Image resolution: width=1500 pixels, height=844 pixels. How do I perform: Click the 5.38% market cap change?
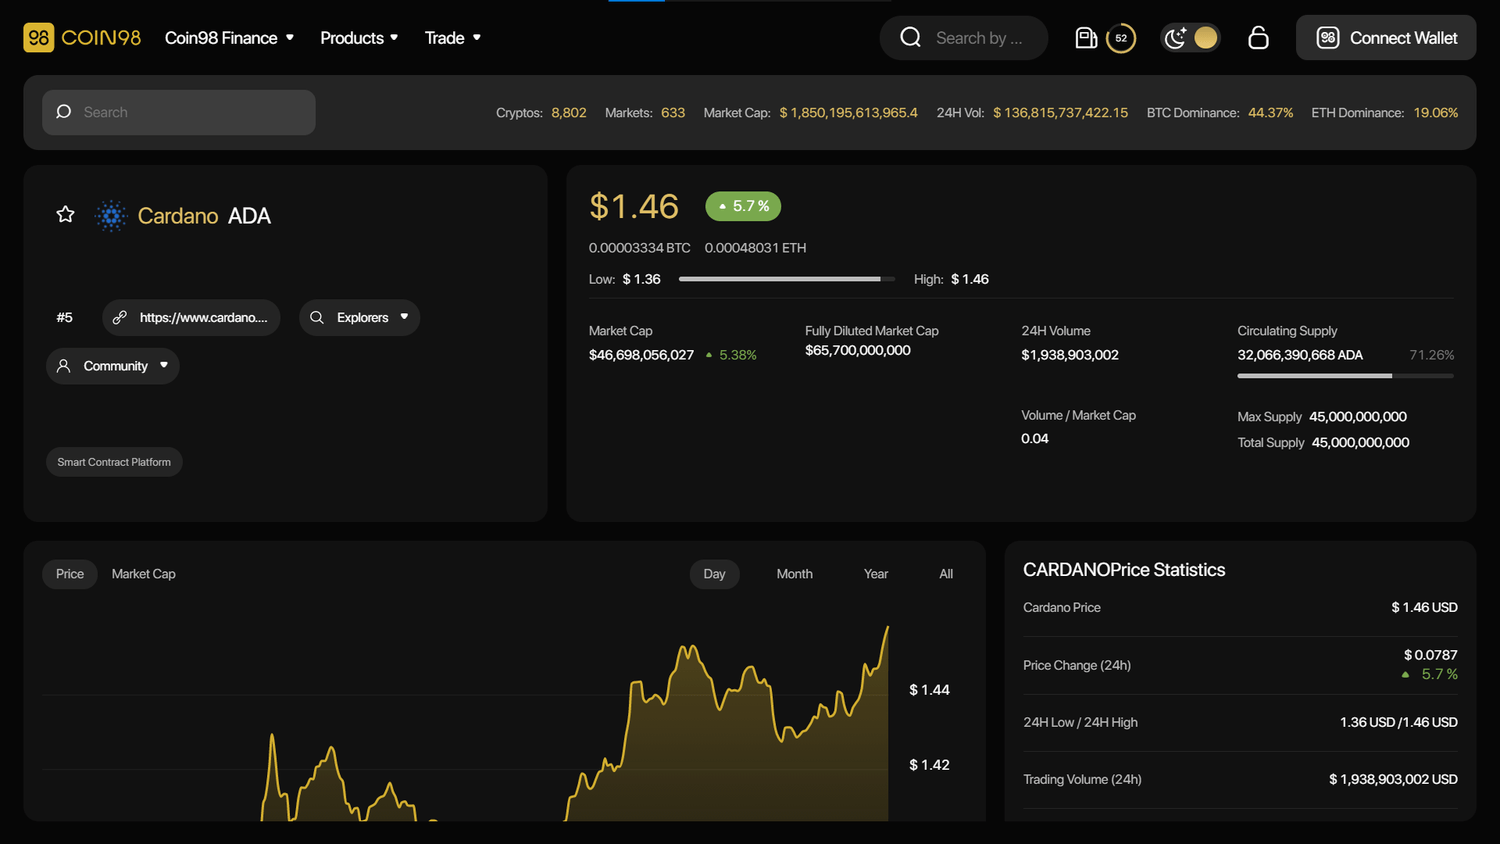coord(738,355)
